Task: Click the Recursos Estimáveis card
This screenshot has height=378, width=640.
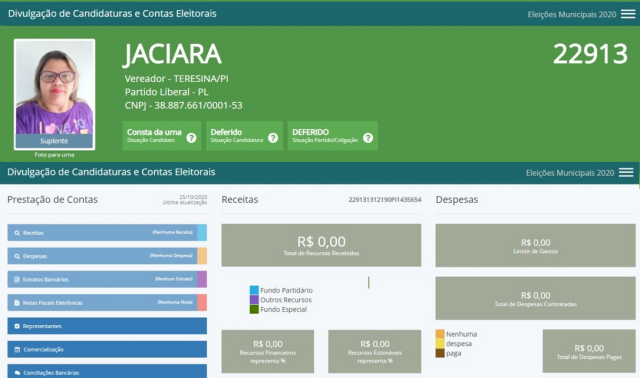Action: point(375,351)
